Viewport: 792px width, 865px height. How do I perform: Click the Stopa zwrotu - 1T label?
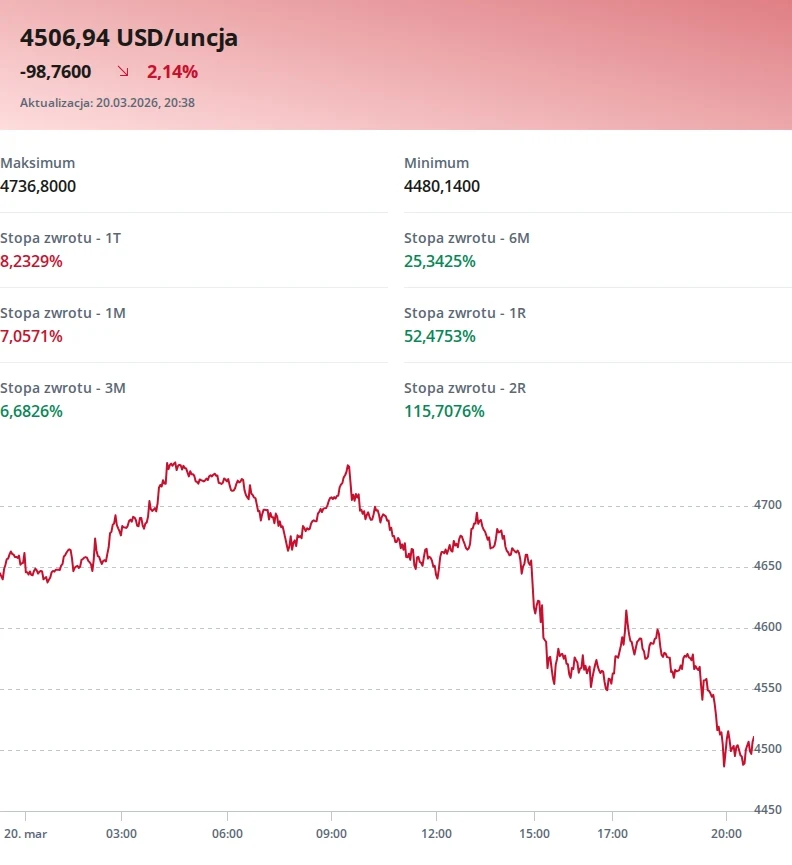pyautogui.click(x=61, y=238)
